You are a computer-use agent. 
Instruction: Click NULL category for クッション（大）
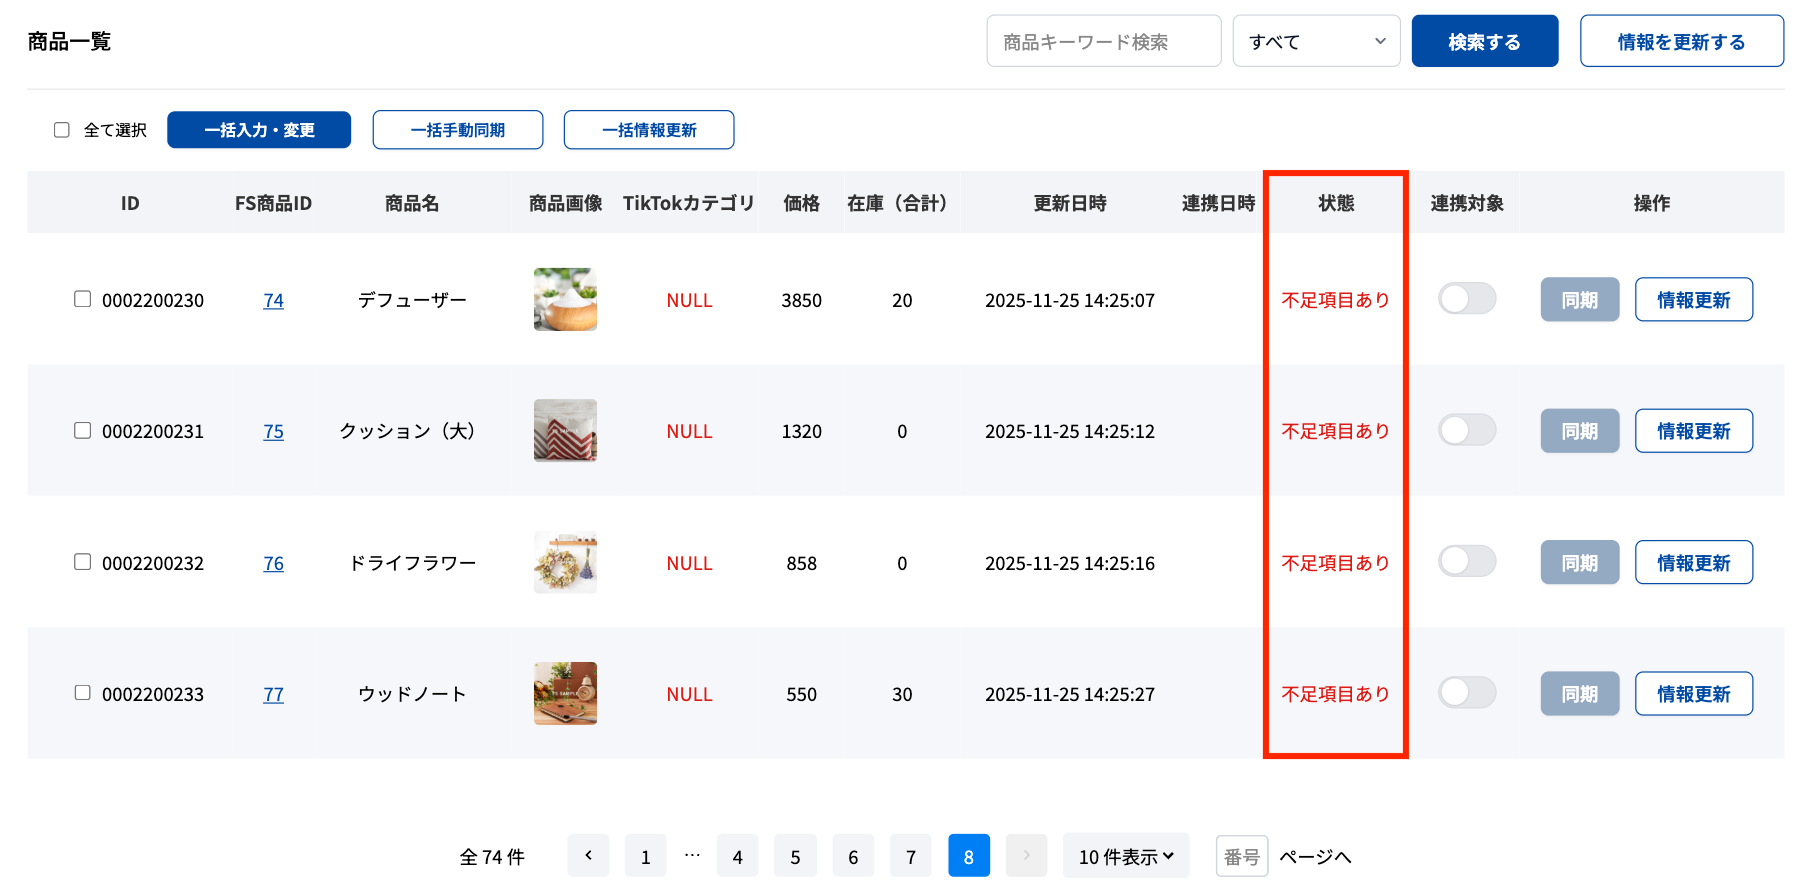click(690, 431)
